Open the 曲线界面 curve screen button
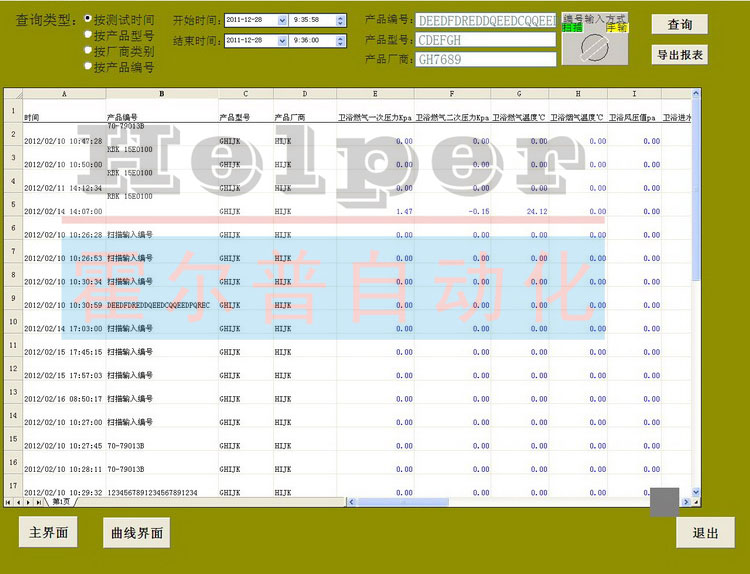 point(137,532)
